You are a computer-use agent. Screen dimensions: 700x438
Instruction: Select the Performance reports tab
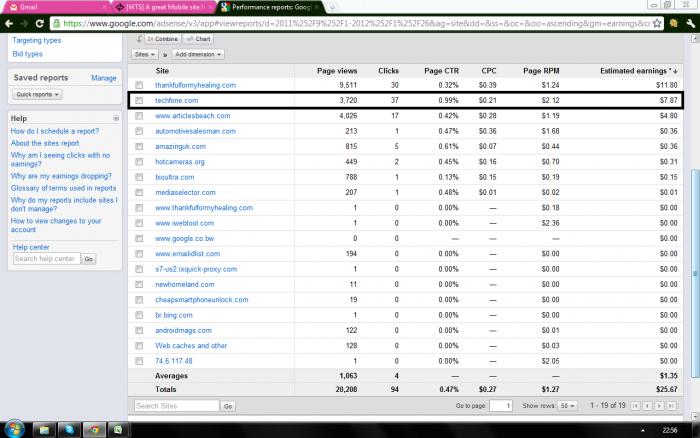[271, 7]
